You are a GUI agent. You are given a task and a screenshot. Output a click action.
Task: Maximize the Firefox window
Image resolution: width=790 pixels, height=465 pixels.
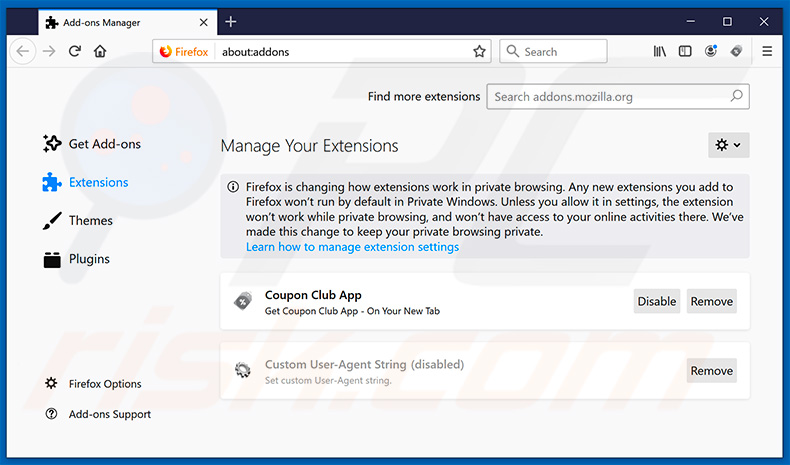click(x=727, y=22)
